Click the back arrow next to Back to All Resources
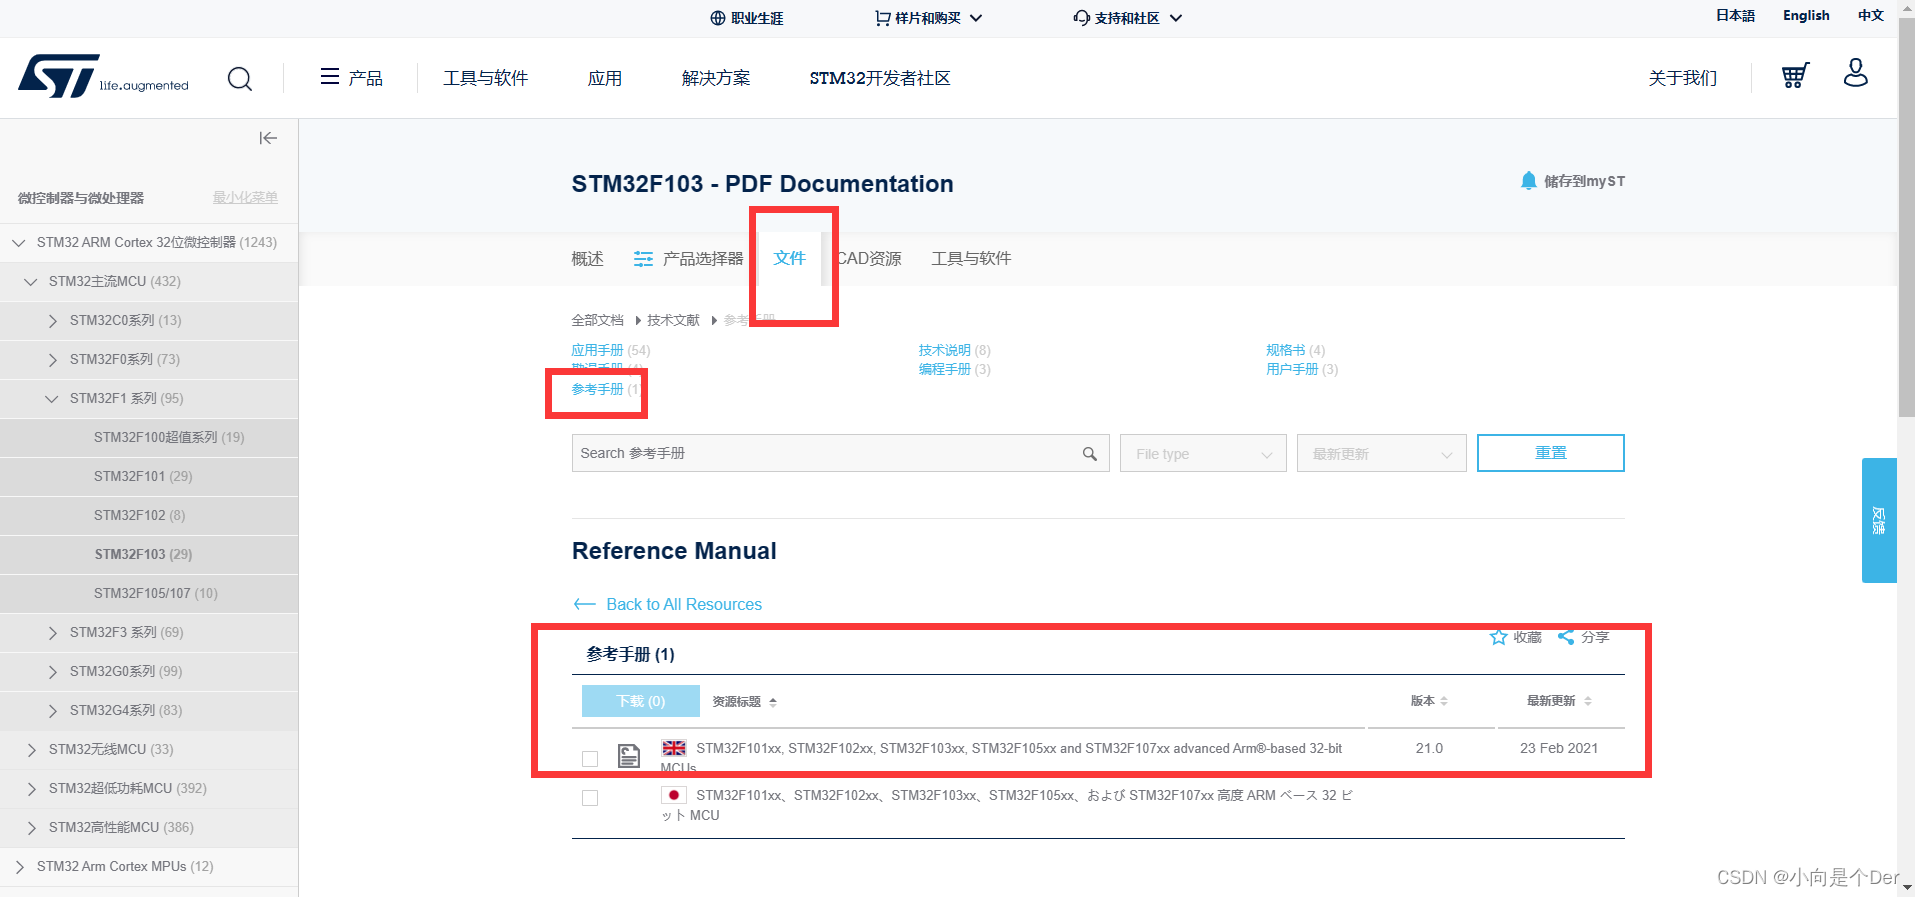Image resolution: width=1915 pixels, height=897 pixels. pyautogui.click(x=584, y=604)
